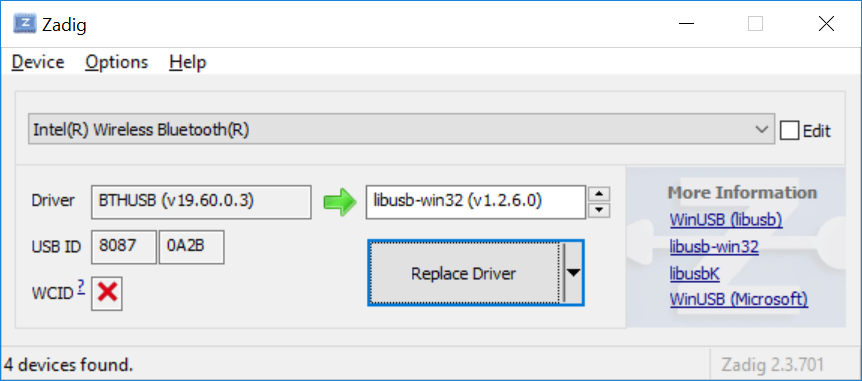Click the target driver field libusb-win32 (v1.2.6.0)

click(x=476, y=202)
